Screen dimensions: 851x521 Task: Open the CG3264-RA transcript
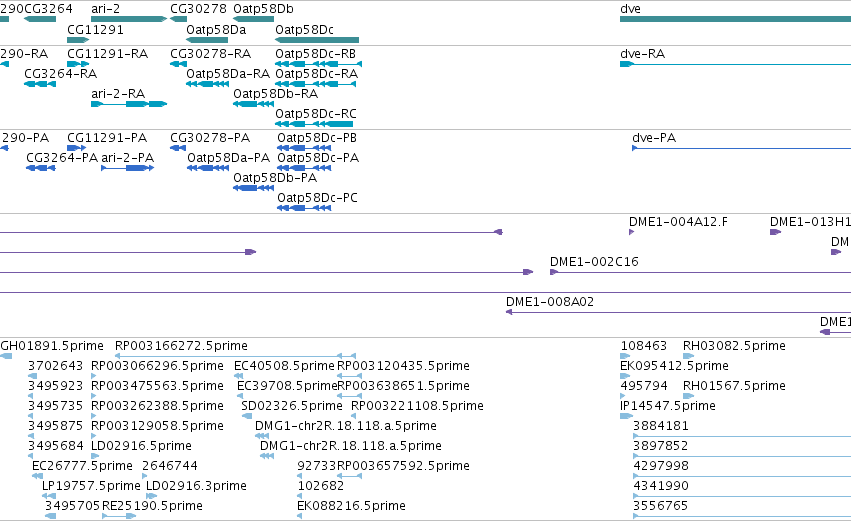(x=60, y=74)
